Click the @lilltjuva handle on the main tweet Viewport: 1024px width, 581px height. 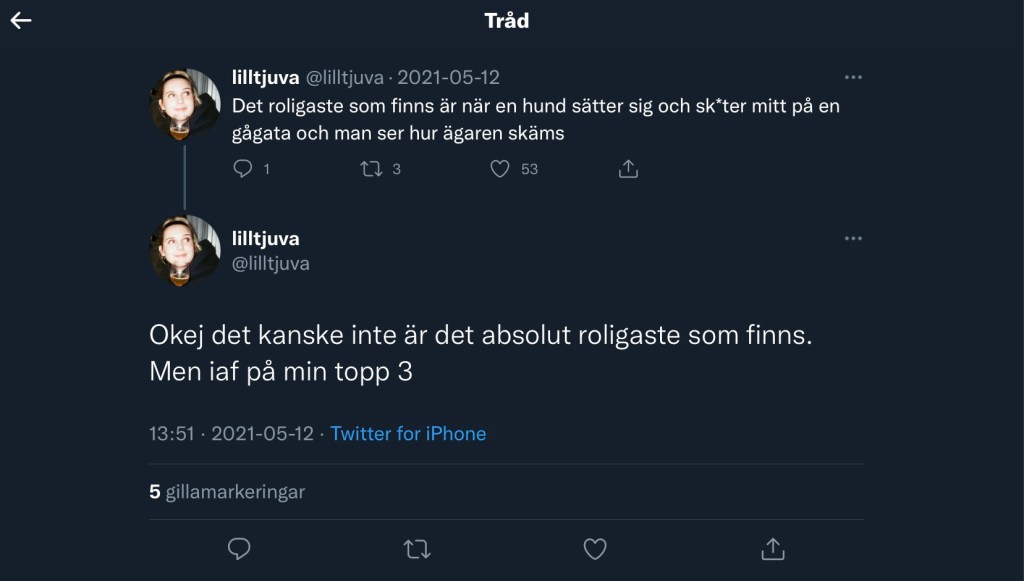click(x=271, y=264)
